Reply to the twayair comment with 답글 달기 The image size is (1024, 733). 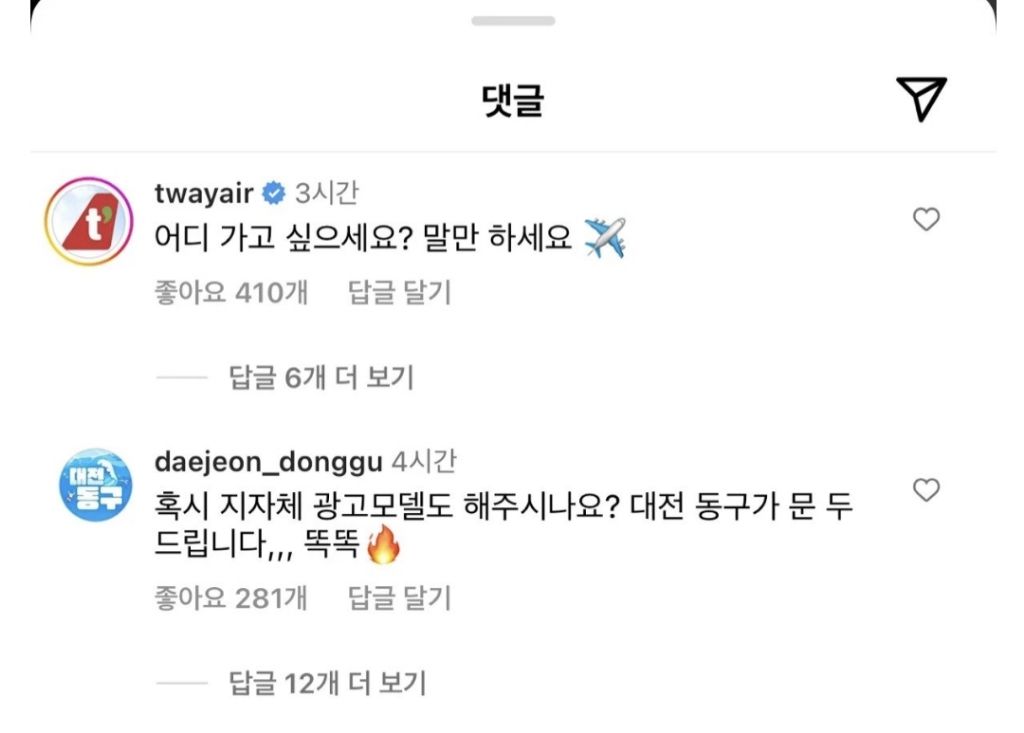399,292
